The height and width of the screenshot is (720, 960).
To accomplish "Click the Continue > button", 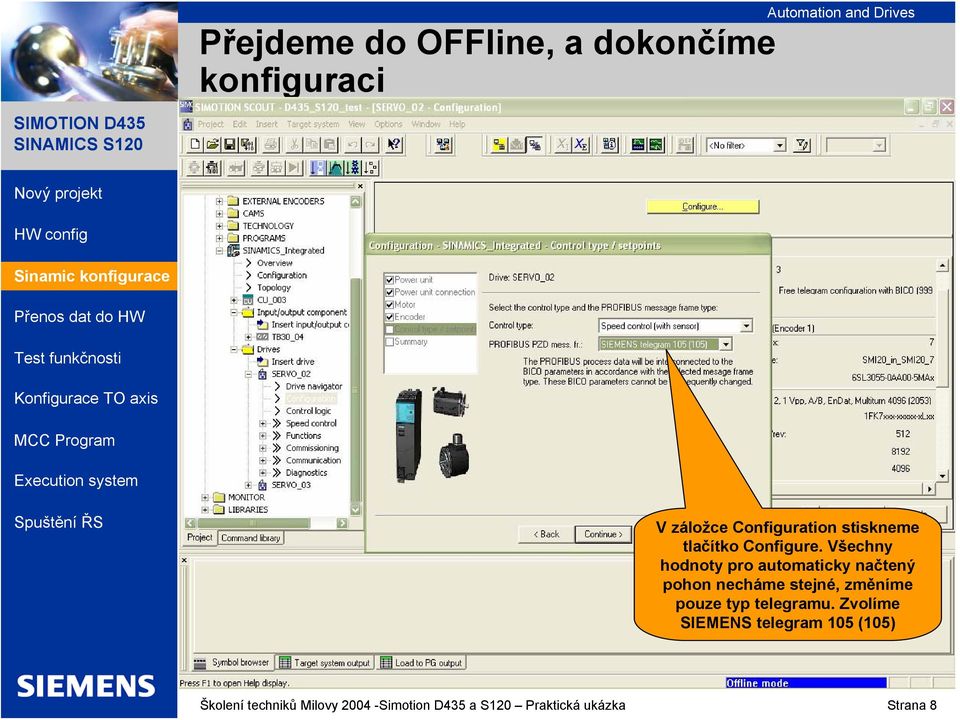I will 603,534.
